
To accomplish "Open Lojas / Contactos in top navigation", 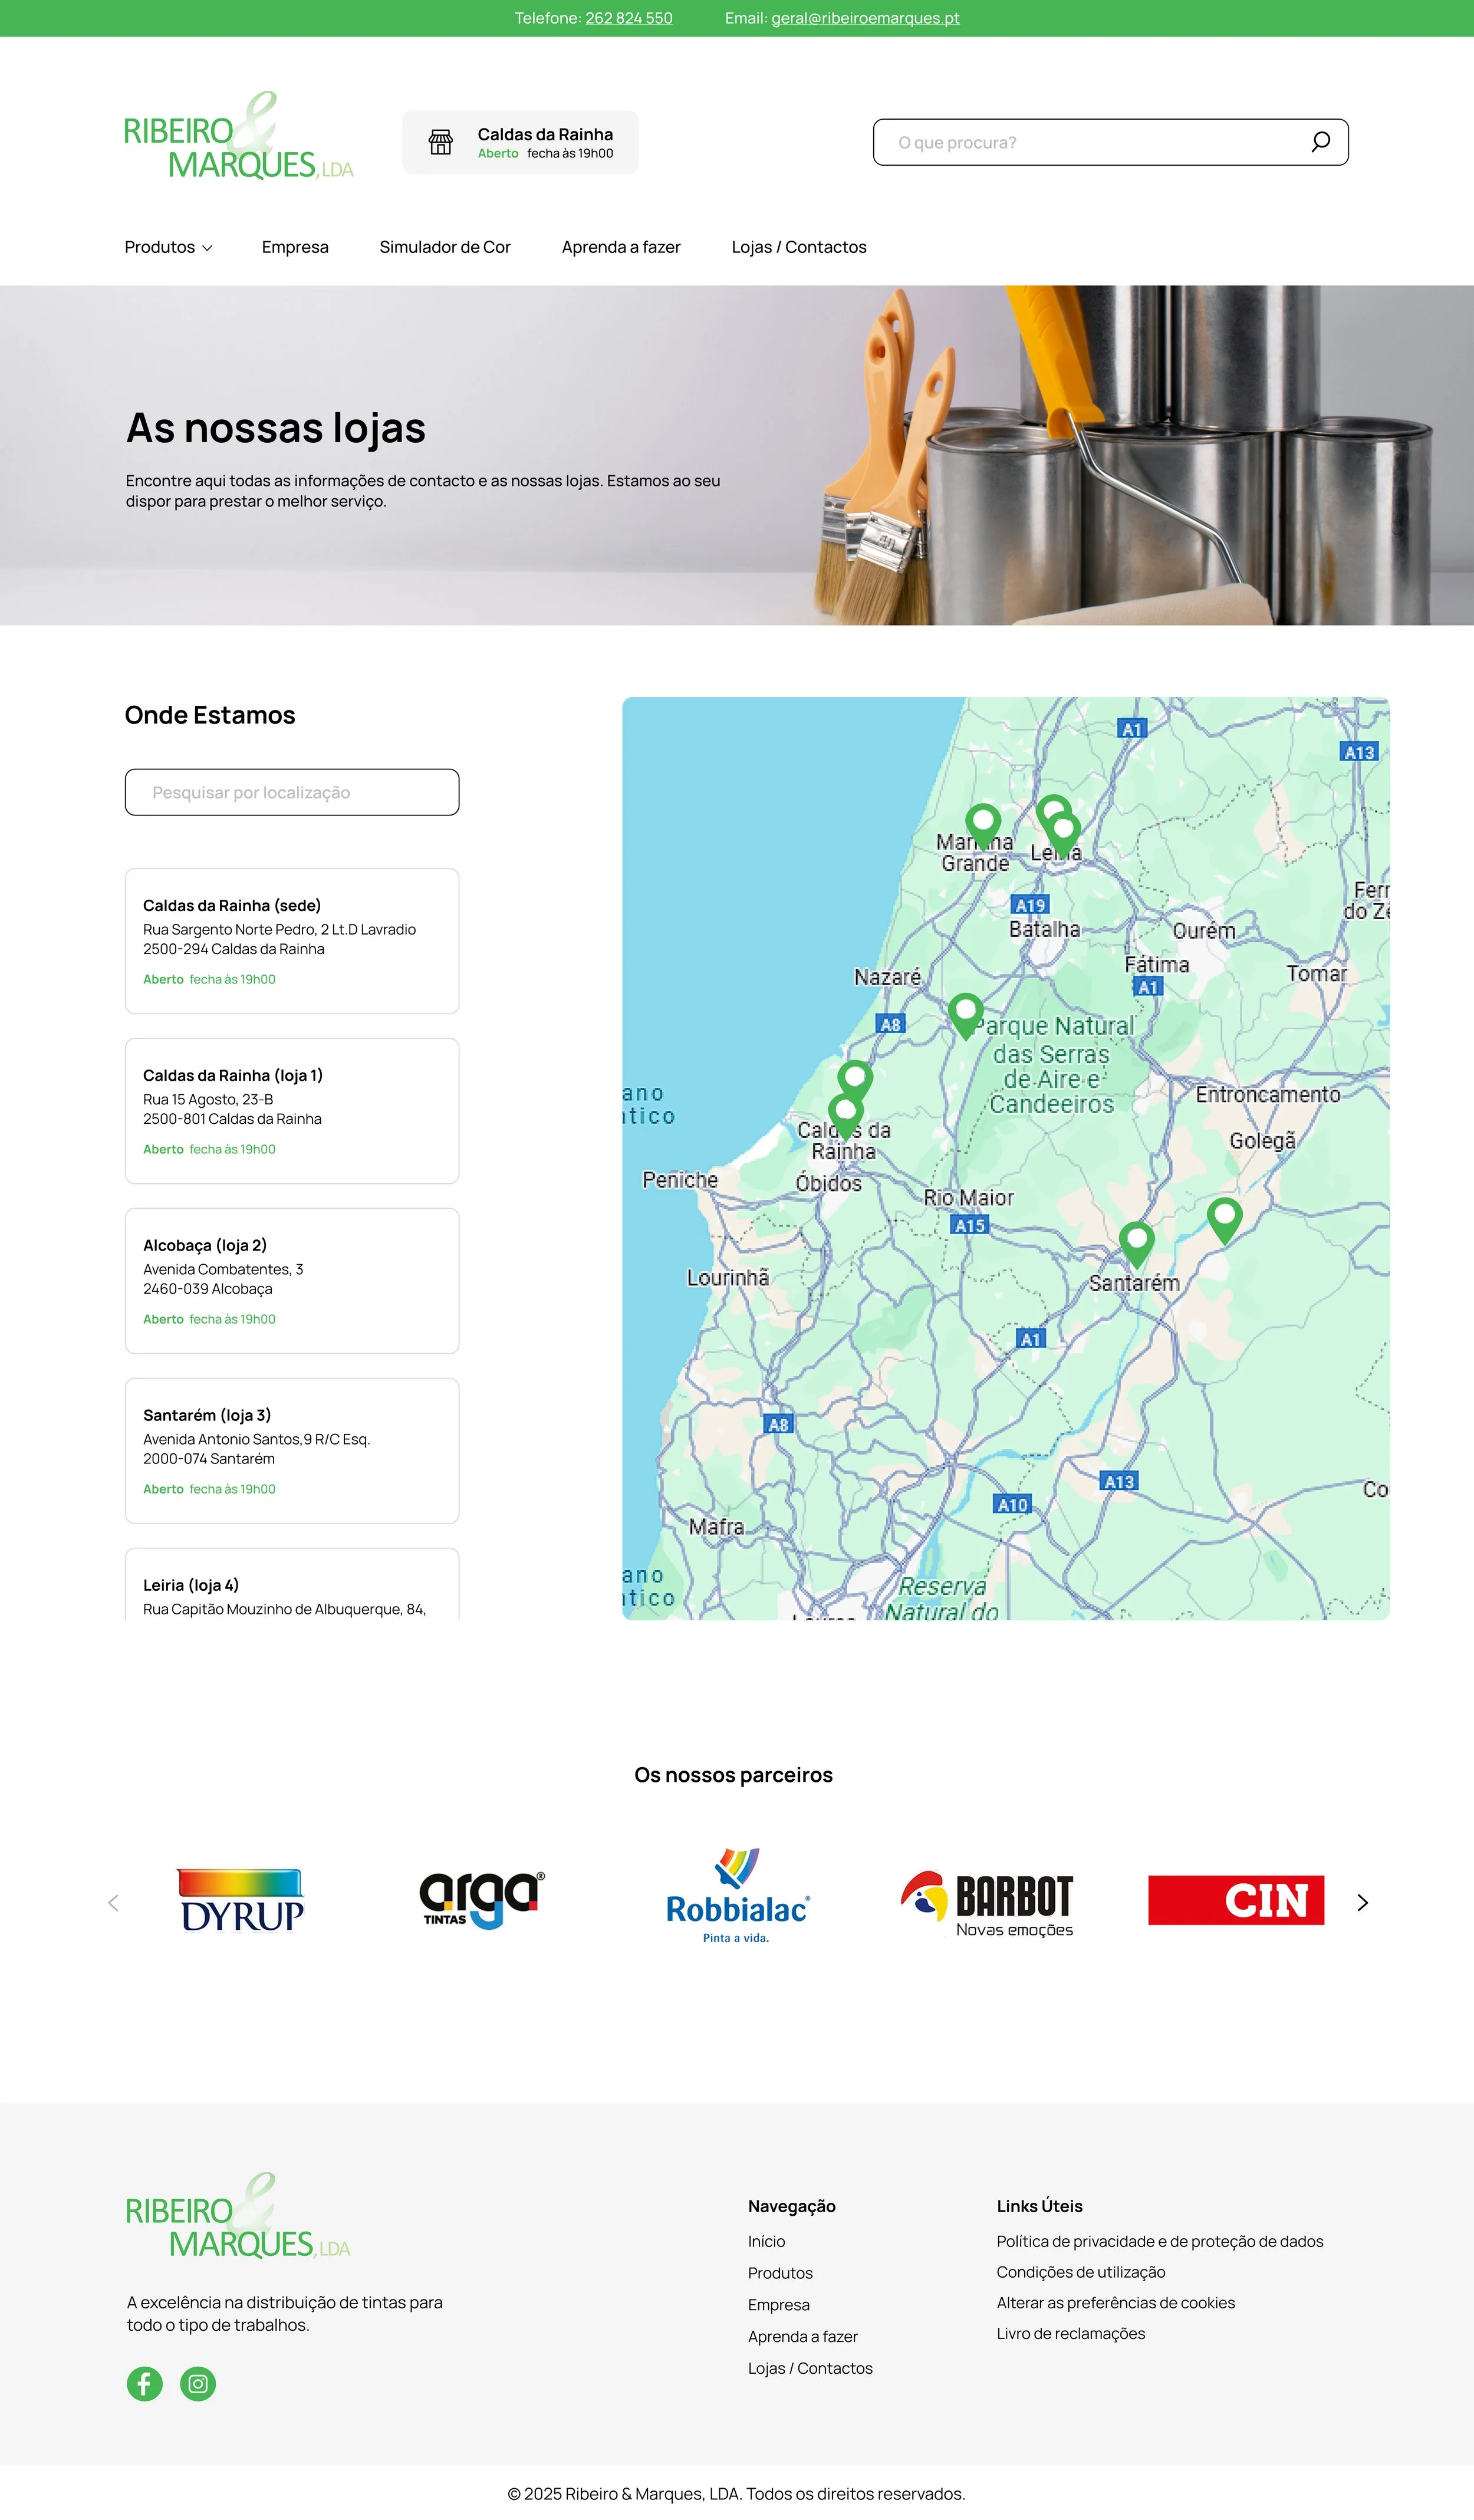I will tap(798, 247).
